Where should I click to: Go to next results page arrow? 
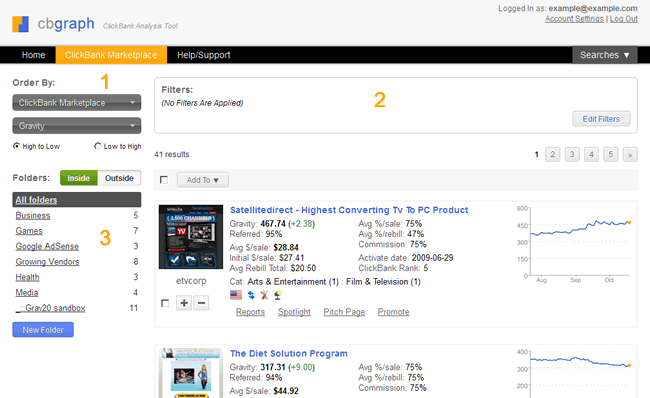pyautogui.click(x=630, y=155)
